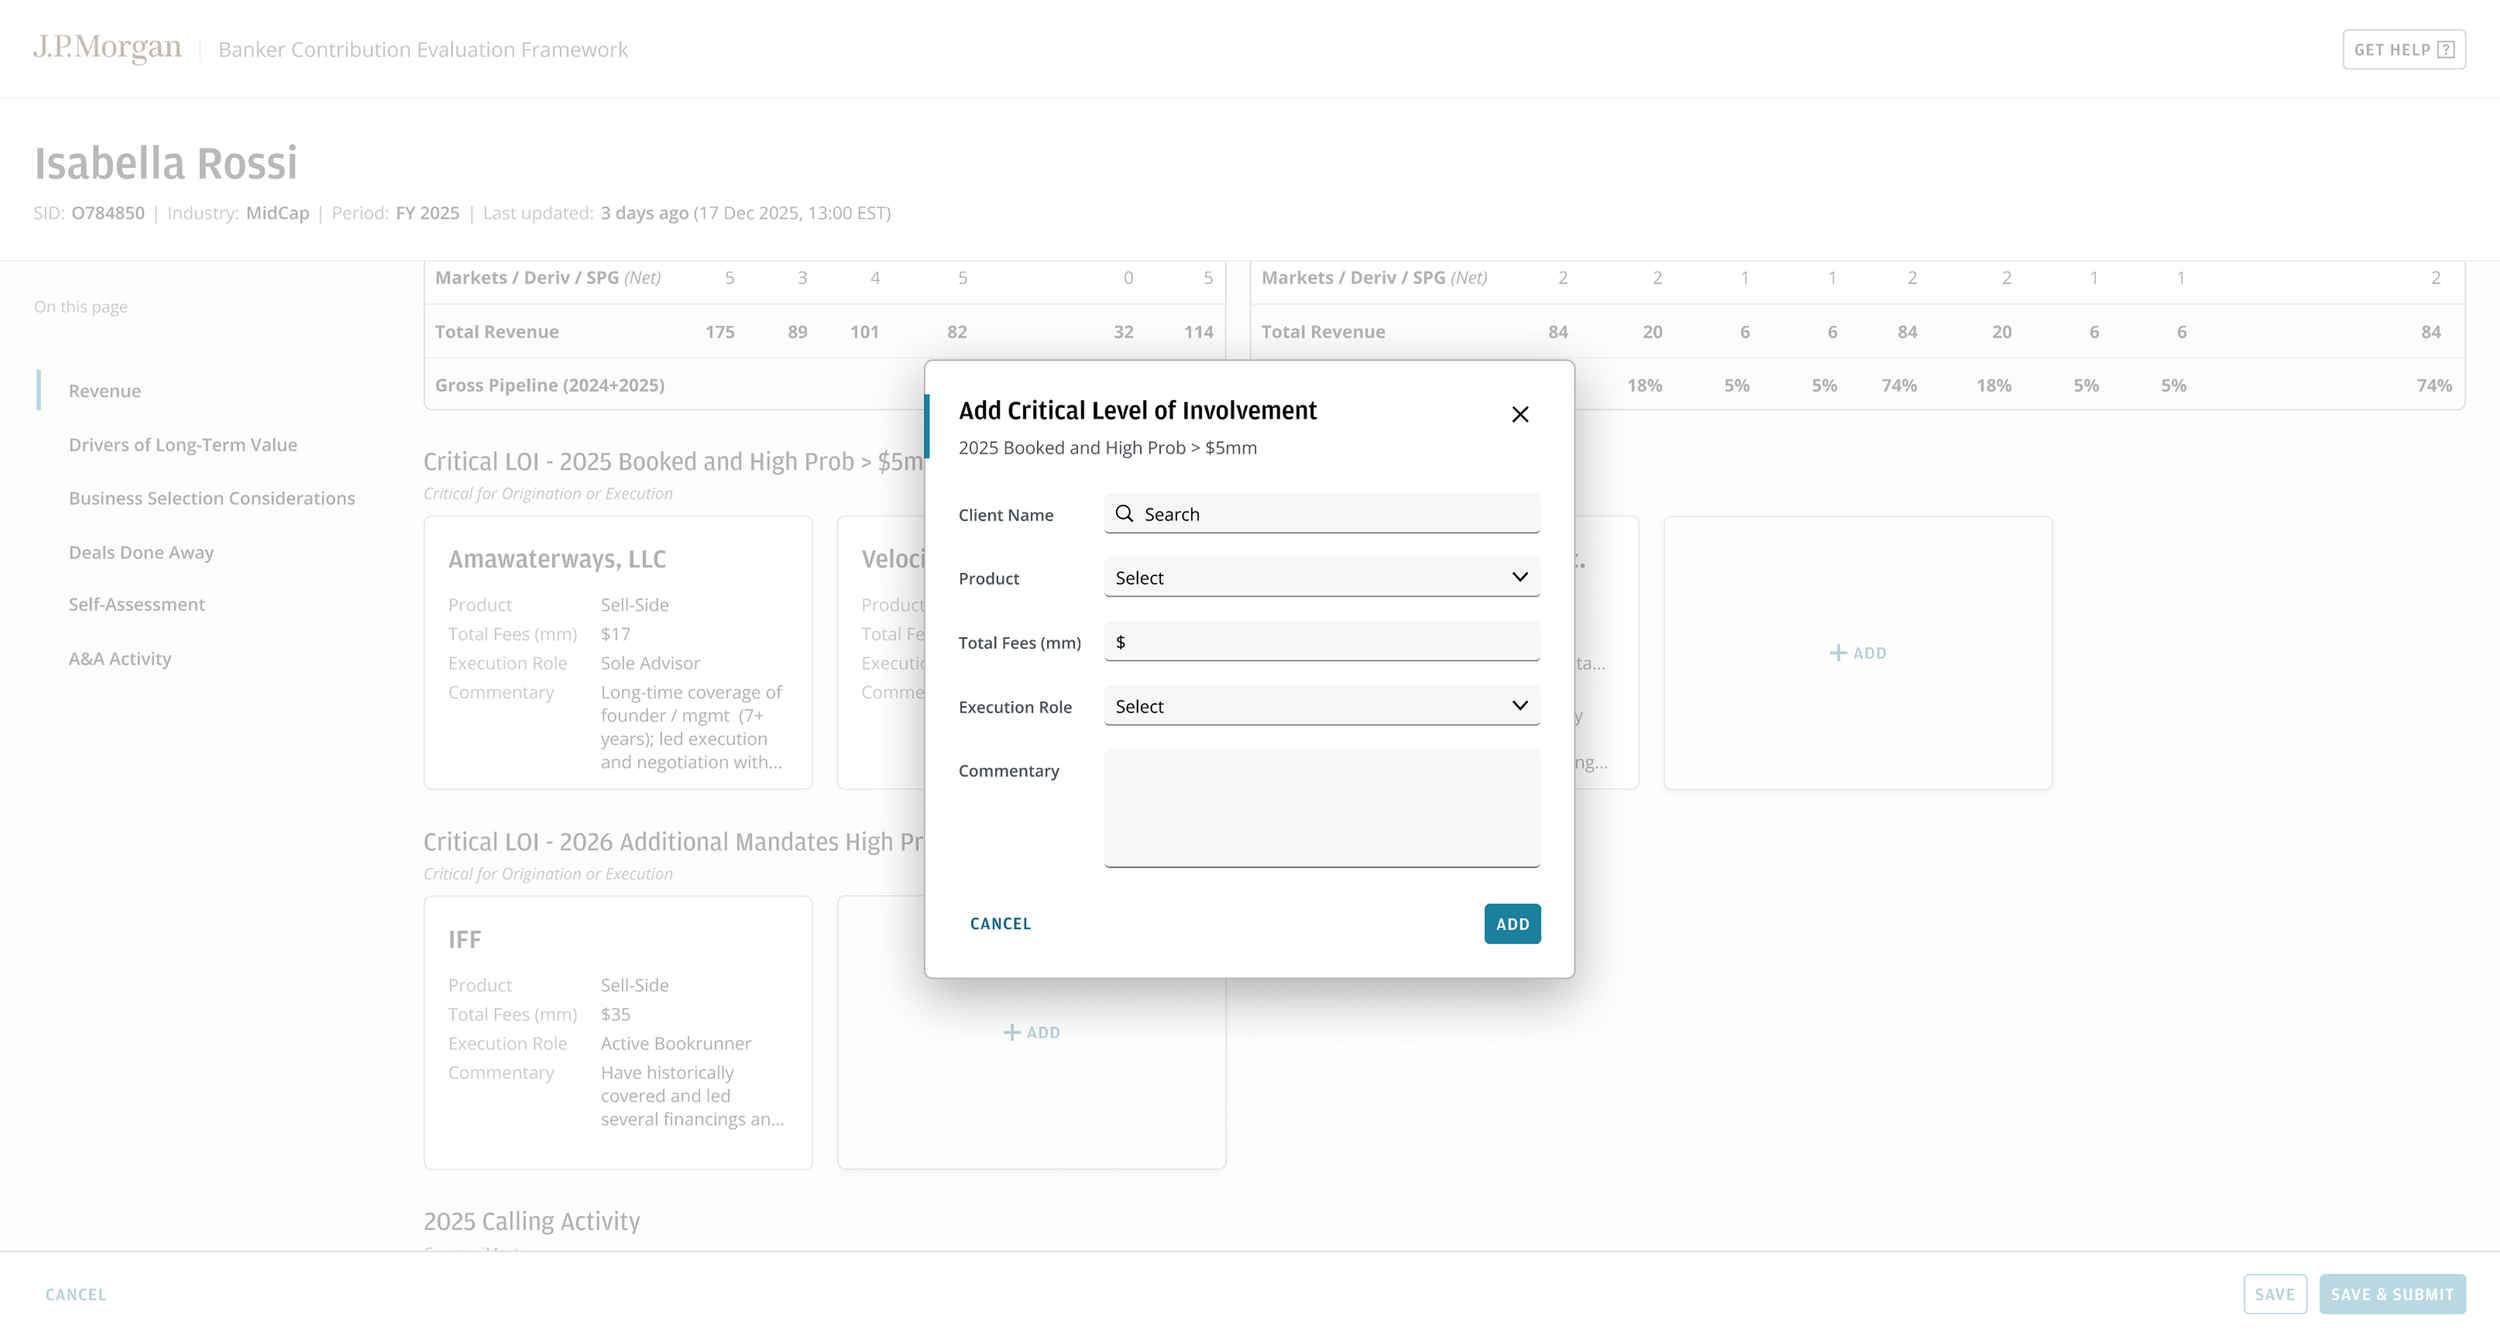Image resolution: width=2500 pixels, height=1338 pixels.
Task: Click the Isabella Rossi name heading
Action: 166,163
